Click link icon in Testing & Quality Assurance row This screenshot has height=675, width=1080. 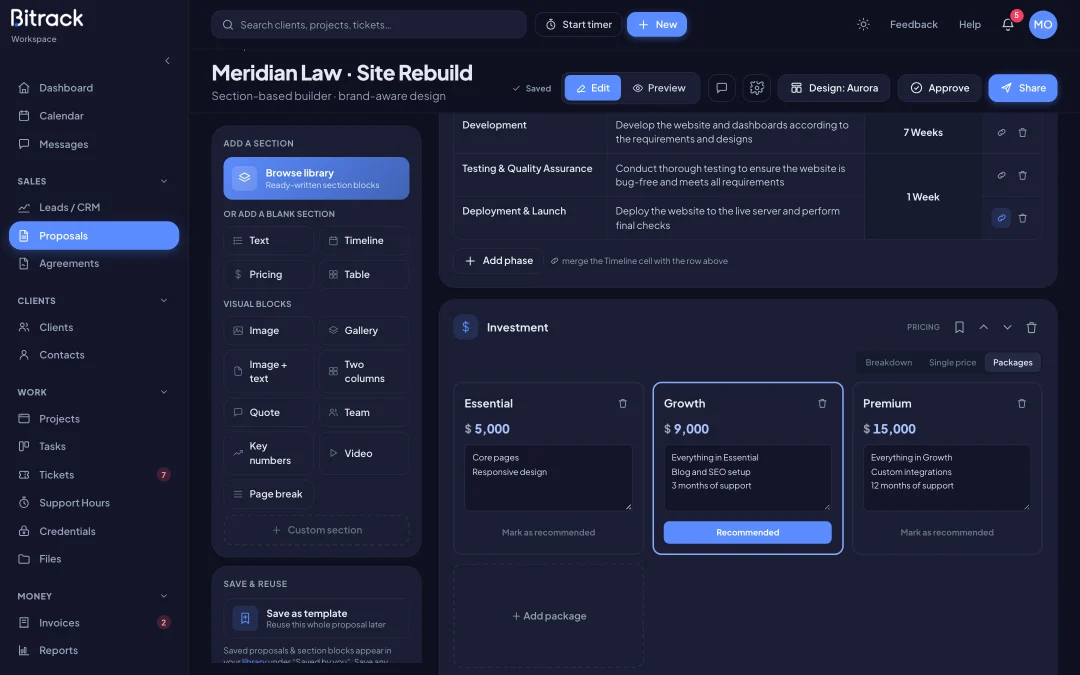[1001, 176]
